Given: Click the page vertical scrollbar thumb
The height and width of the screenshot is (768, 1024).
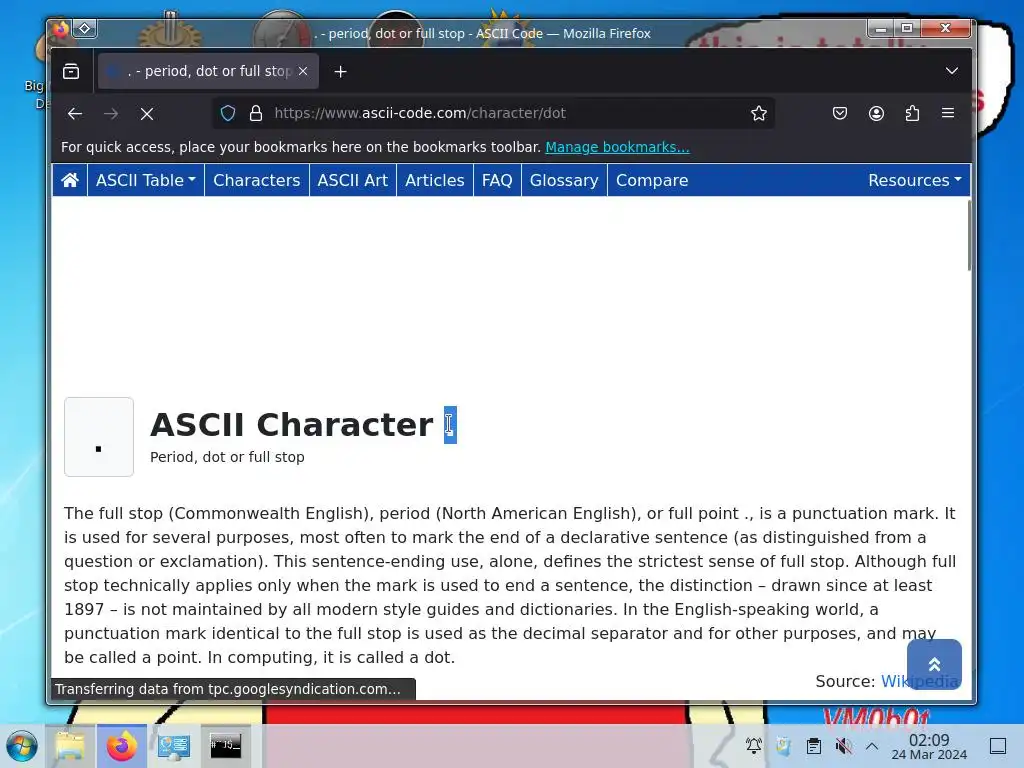Looking at the screenshot, I should pos(969,235).
